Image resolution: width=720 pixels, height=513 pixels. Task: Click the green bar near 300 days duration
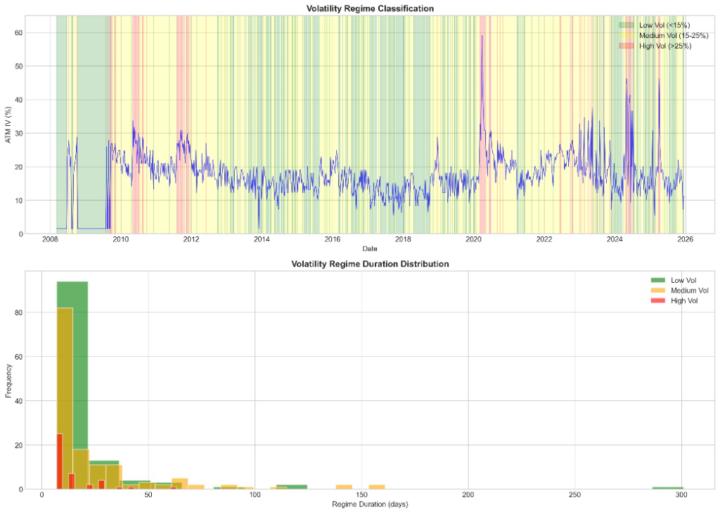click(x=668, y=488)
